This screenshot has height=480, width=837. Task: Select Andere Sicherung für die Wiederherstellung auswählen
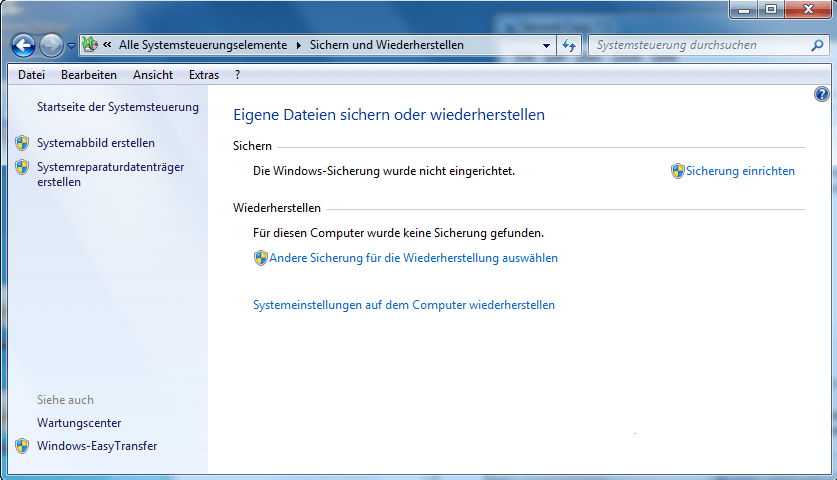point(413,258)
